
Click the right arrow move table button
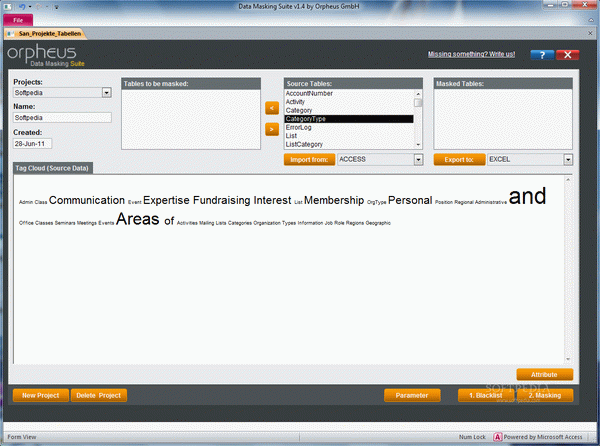272,129
